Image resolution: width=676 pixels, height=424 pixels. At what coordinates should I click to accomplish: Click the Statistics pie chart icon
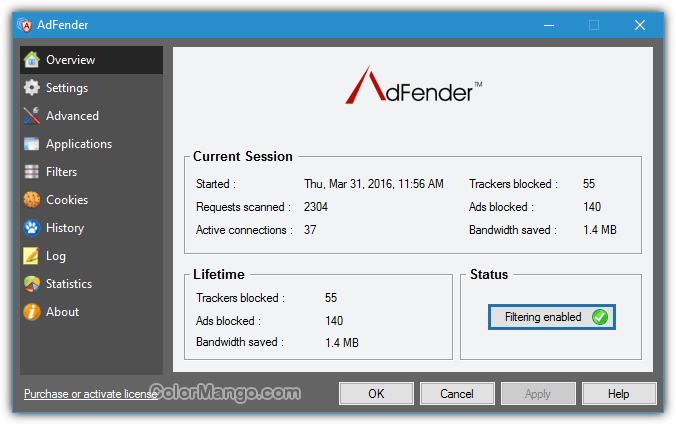[x=31, y=284]
